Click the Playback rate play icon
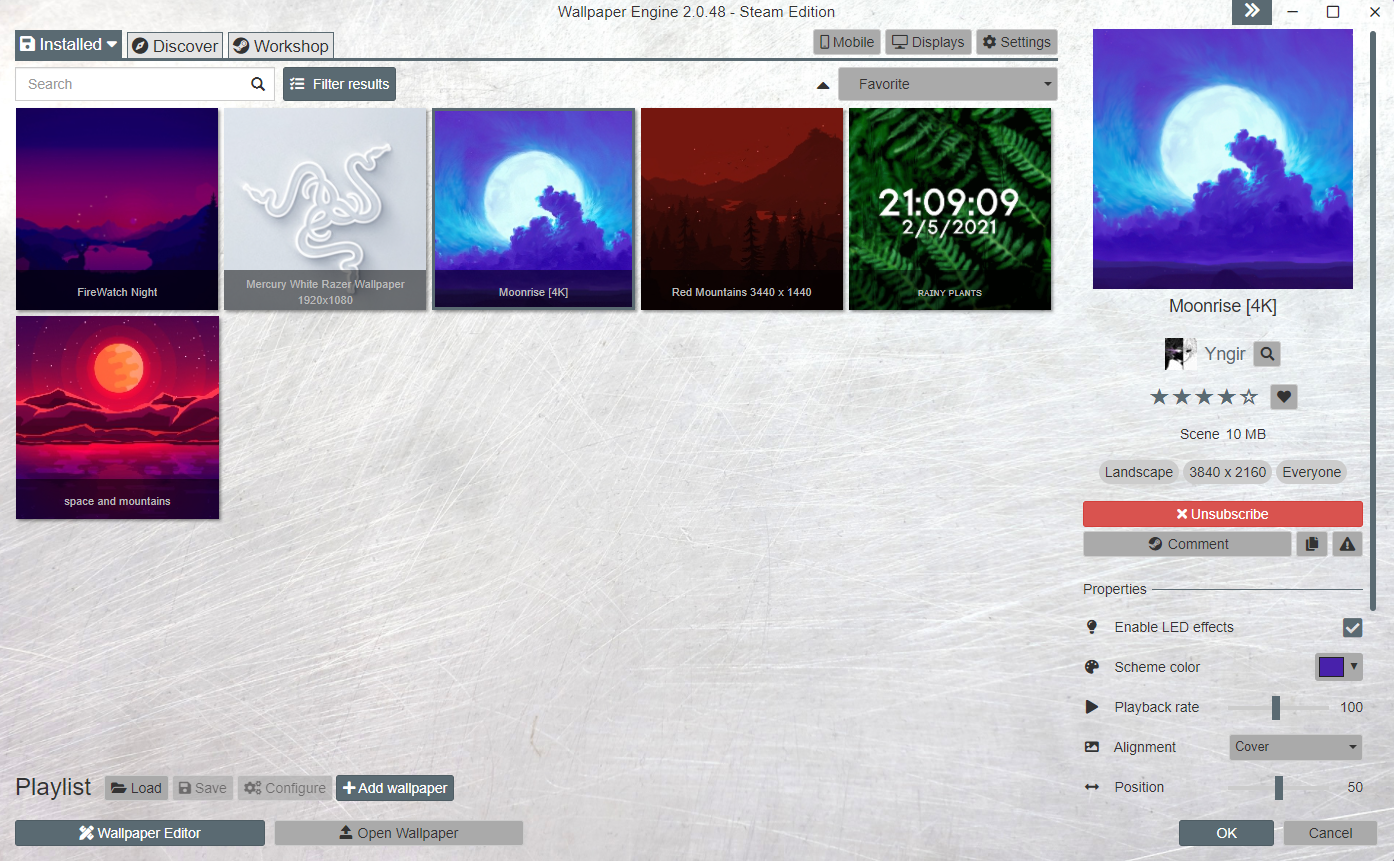 (1092, 707)
